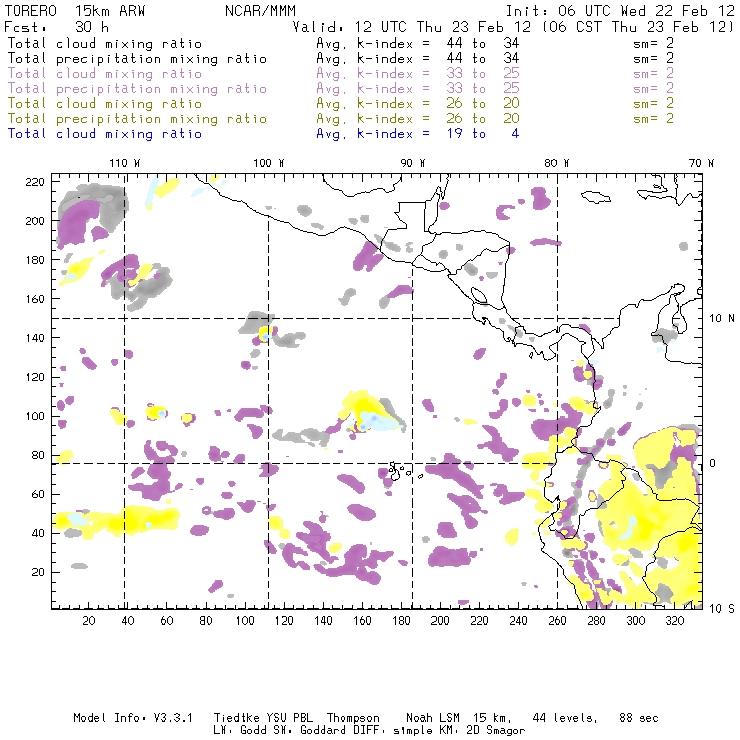Screen dimensions: 740x740
Task: Click blue "Total cloud mixing ratio" legend entry
Action: [x=105, y=134]
